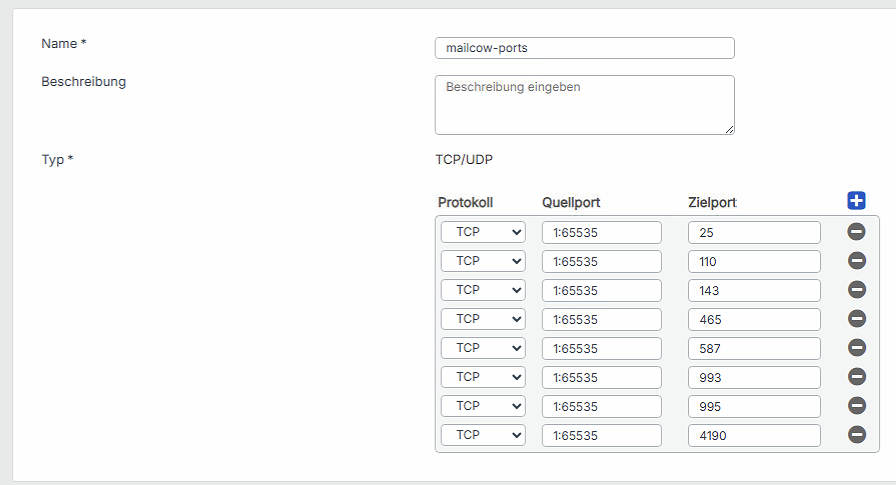Delete the port 993 entry
The width and height of the screenshot is (896, 485).
(x=857, y=377)
